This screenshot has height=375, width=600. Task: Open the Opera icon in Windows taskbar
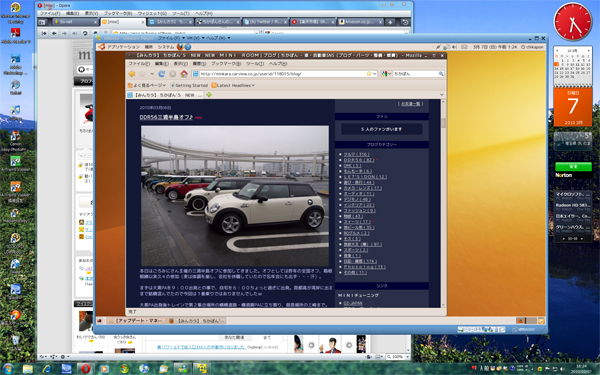(x=86, y=368)
